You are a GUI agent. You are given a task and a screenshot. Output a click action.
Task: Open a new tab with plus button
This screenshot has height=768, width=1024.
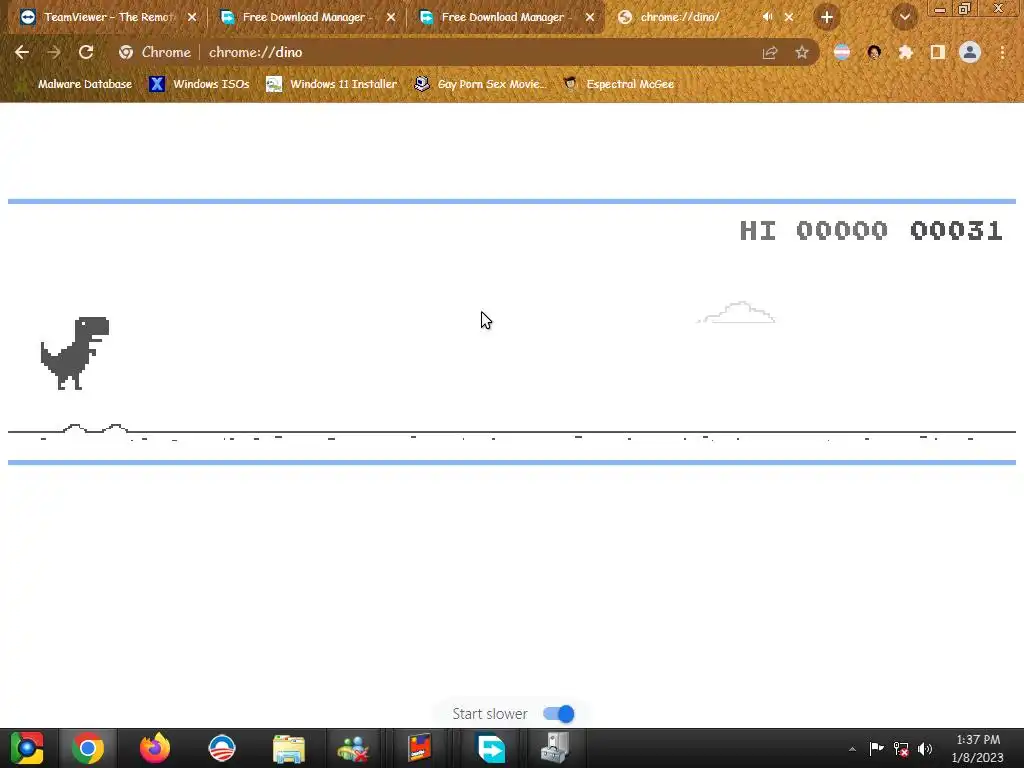[827, 18]
